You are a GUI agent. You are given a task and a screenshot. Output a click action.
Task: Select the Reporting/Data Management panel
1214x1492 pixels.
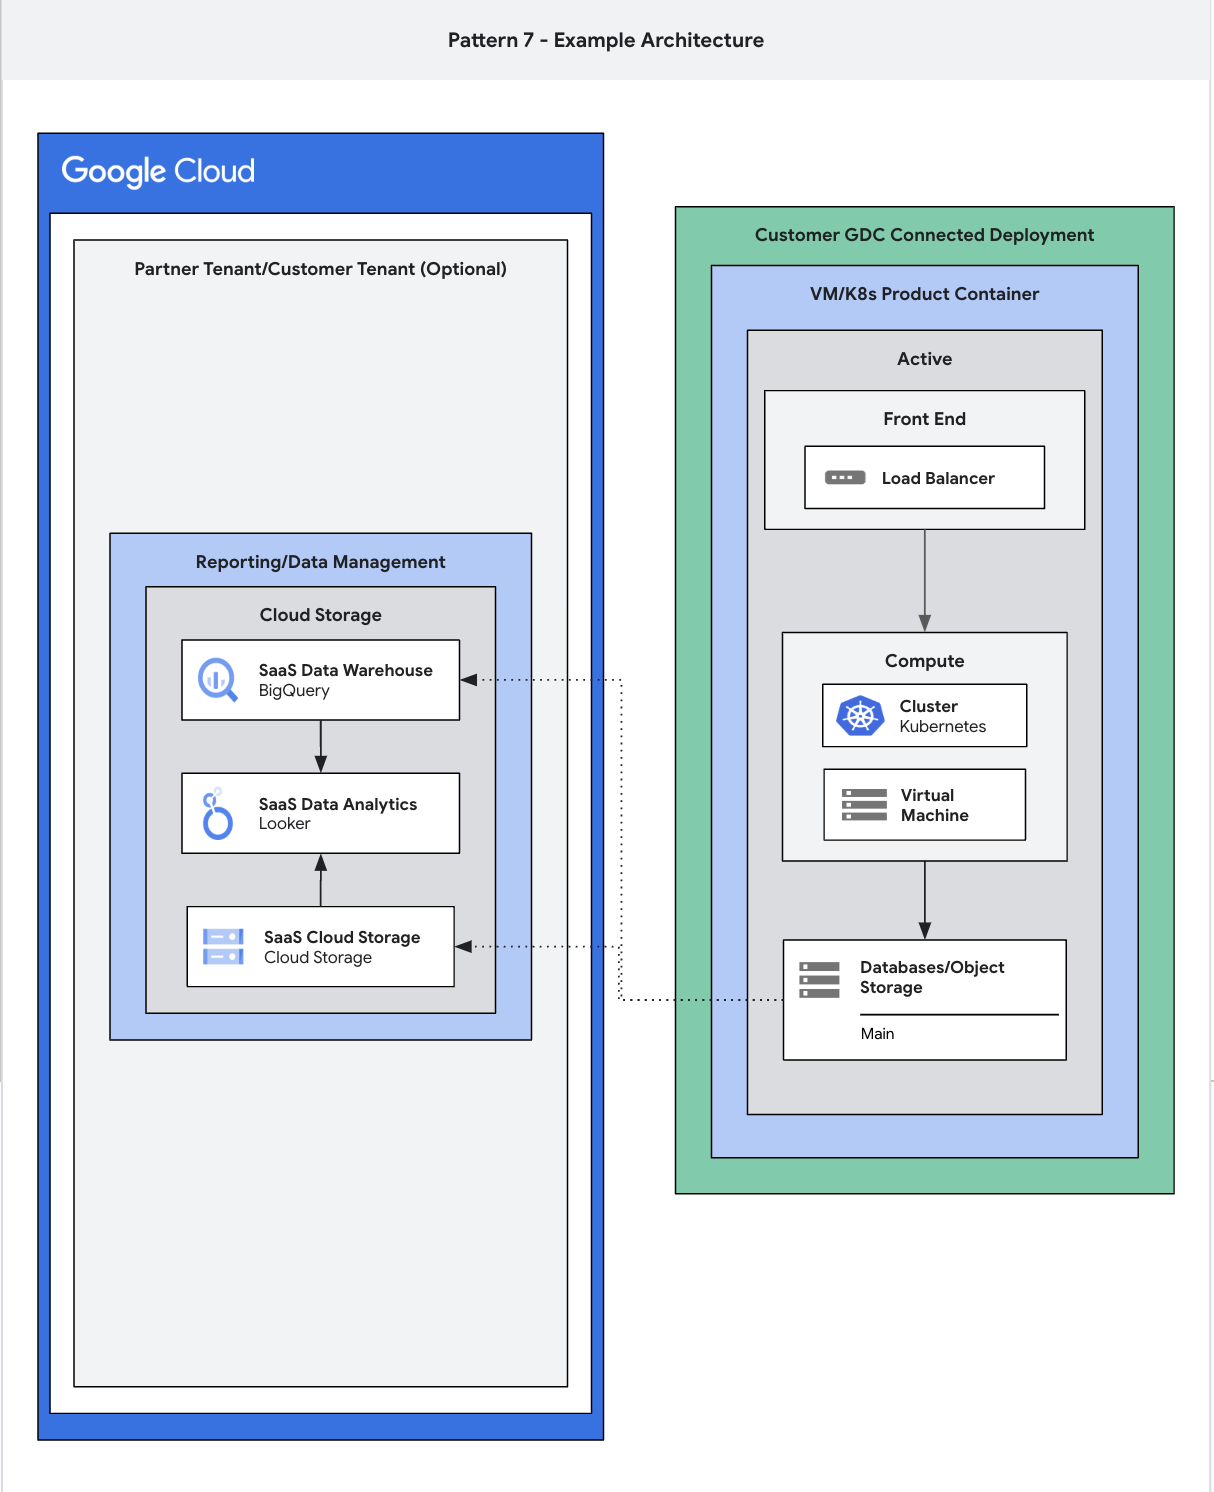320,562
